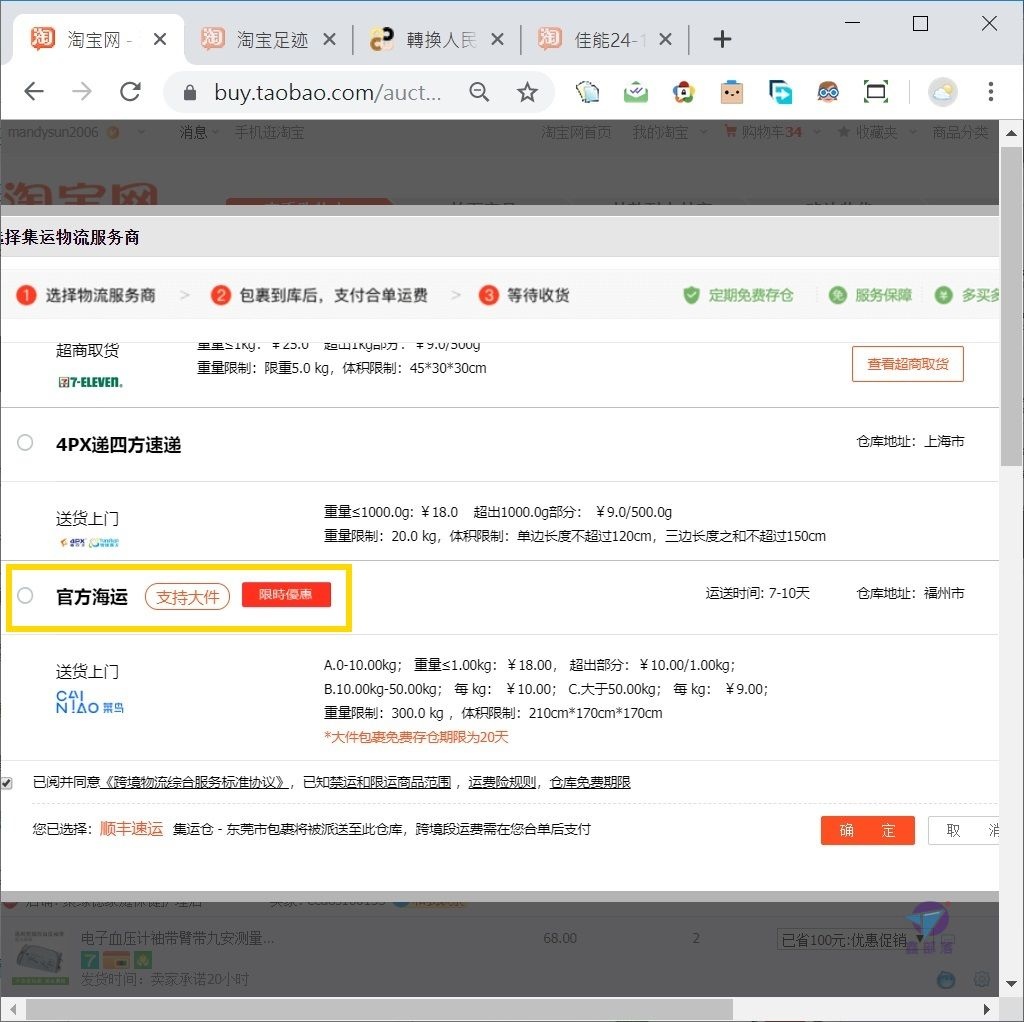
Task: Close the 淘宝足迹 tab
Action: point(330,39)
